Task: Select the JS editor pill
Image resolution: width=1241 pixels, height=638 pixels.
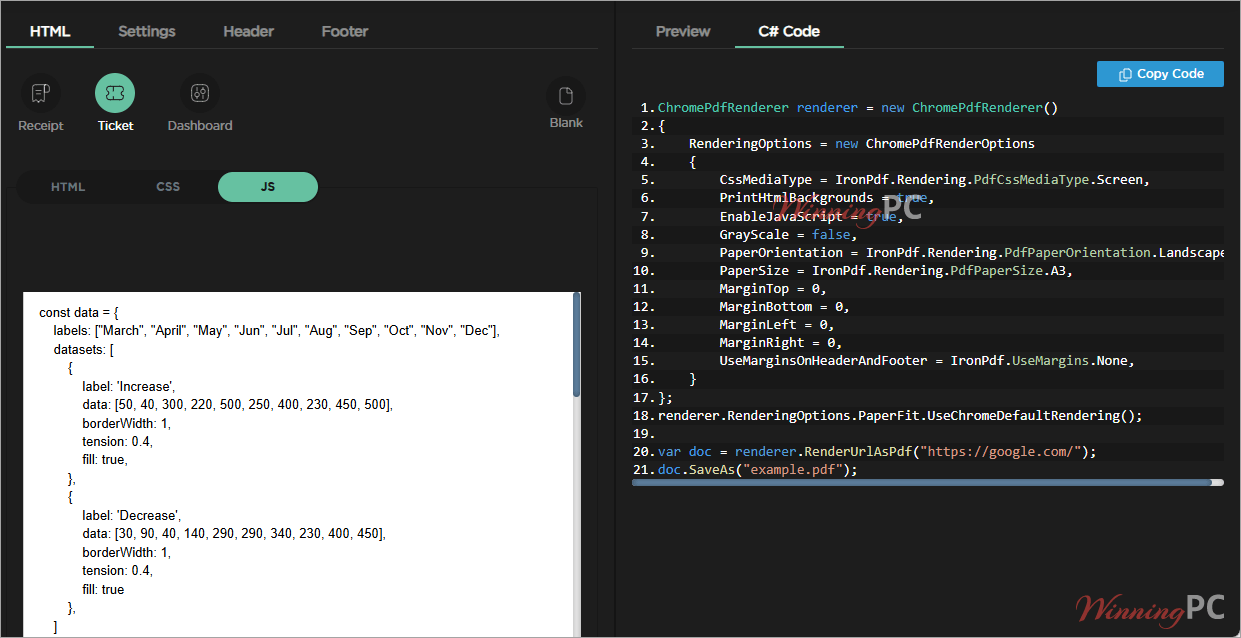Action: 268,187
